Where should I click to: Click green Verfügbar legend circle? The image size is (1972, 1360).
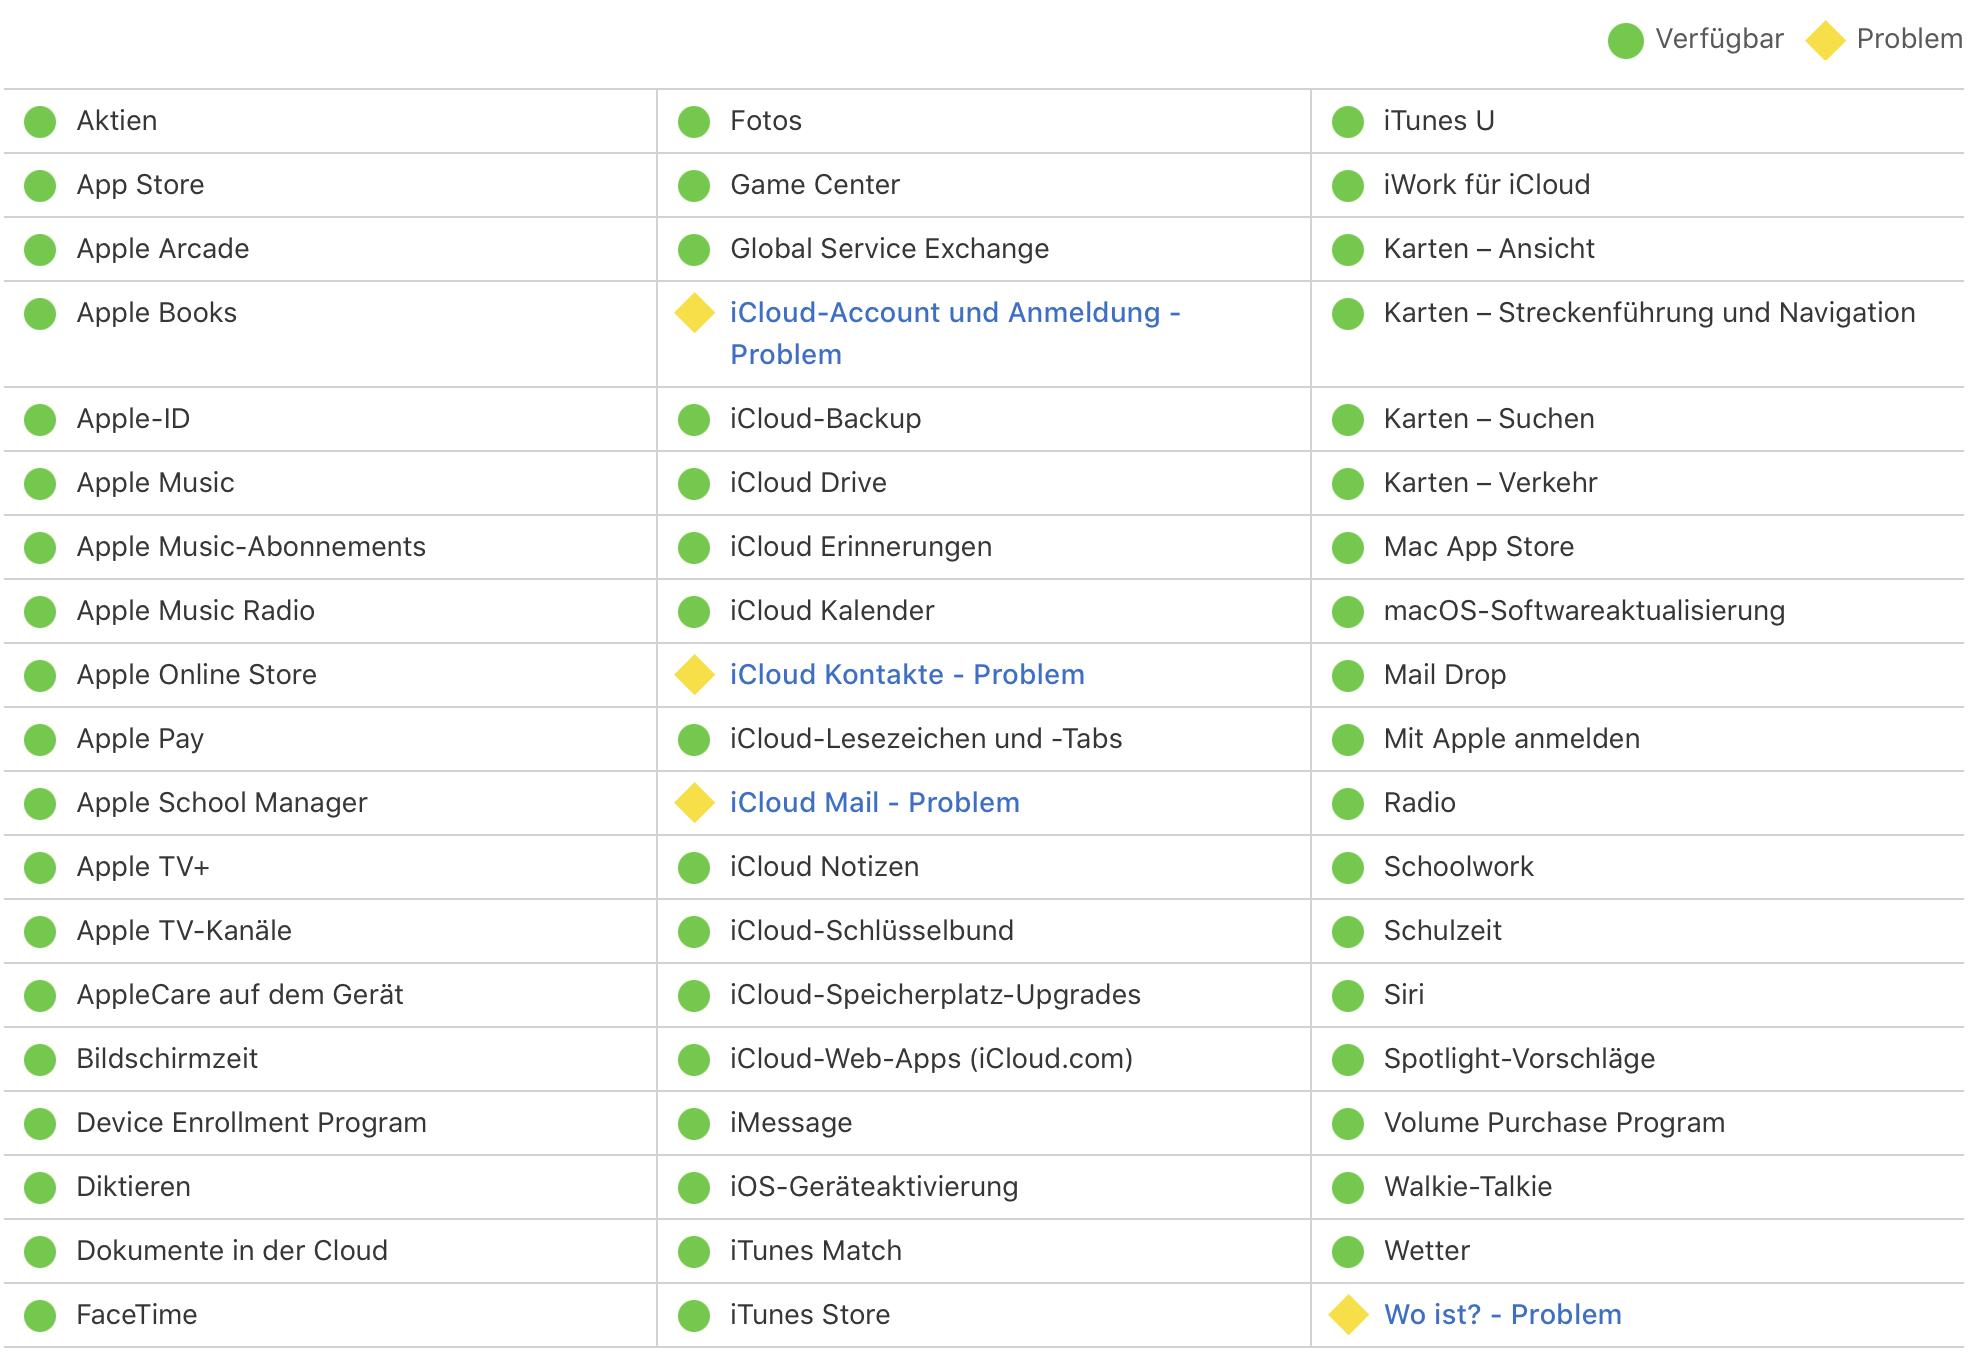tap(1625, 41)
